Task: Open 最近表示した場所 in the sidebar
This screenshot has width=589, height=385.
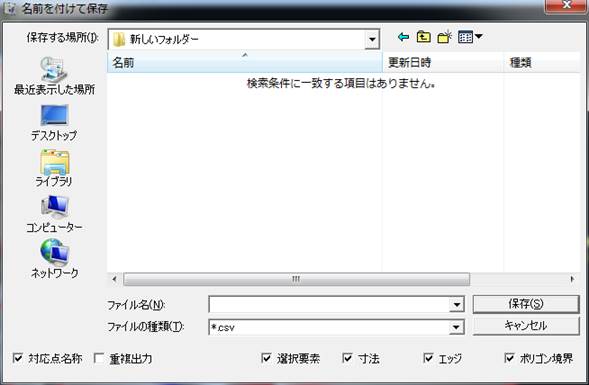Action: pyautogui.click(x=54, y=76)
